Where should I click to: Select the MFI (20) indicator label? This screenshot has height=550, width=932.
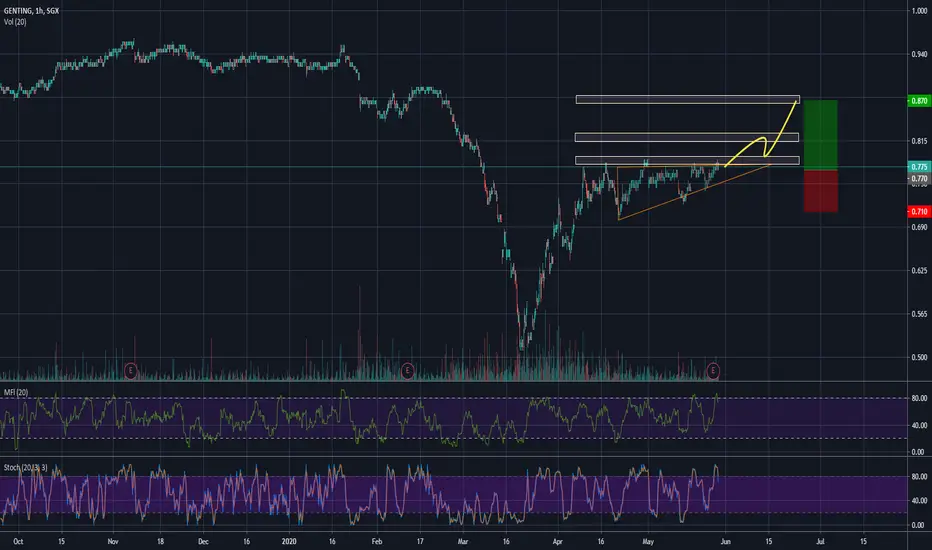pyautogui.click(x=16, y=392)
